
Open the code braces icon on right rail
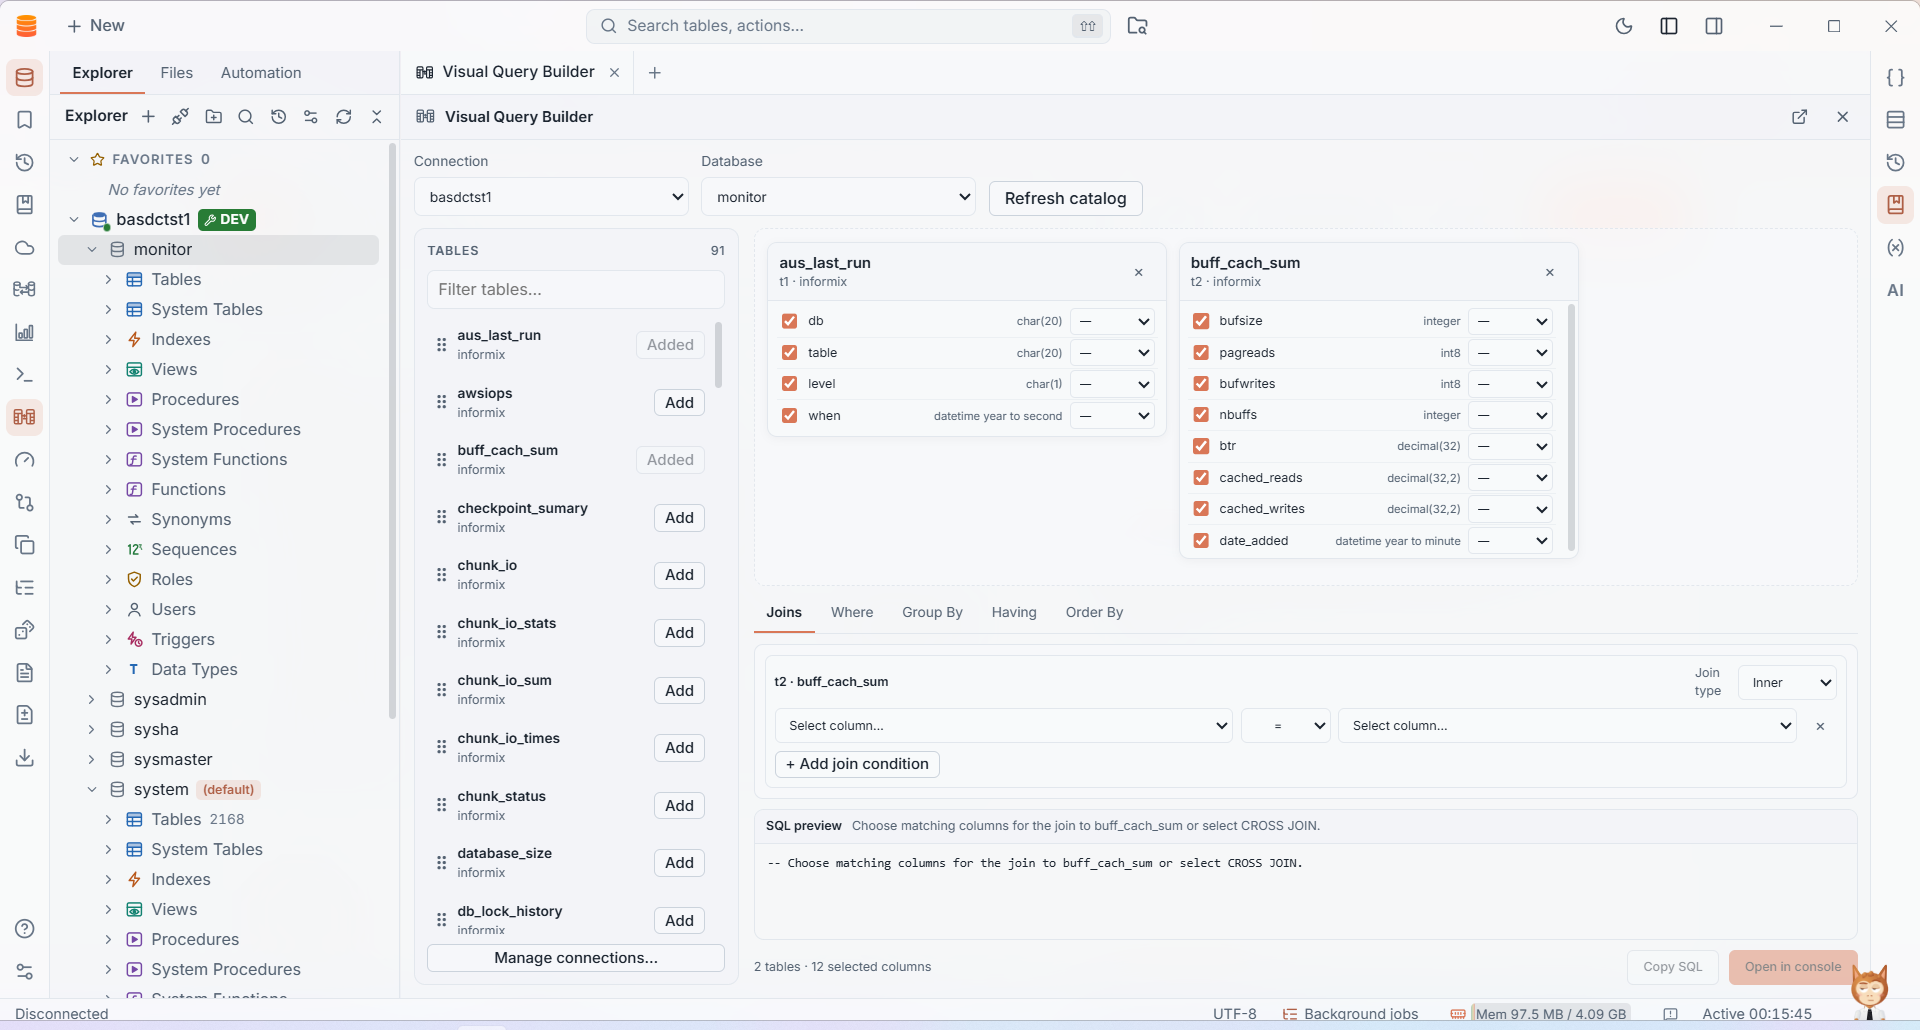1895,77
